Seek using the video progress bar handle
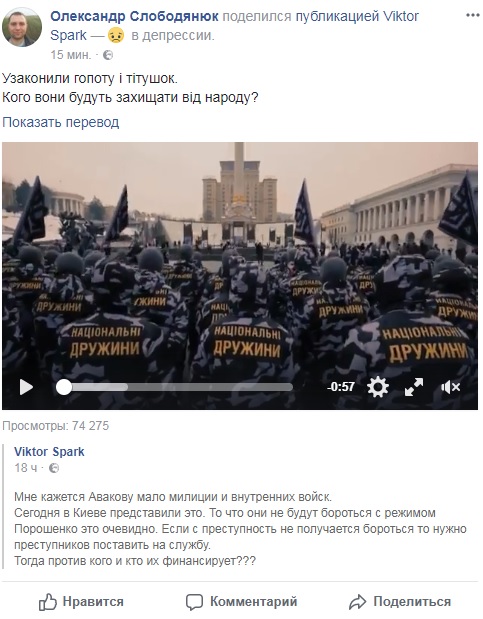 (x=64, y=387)
